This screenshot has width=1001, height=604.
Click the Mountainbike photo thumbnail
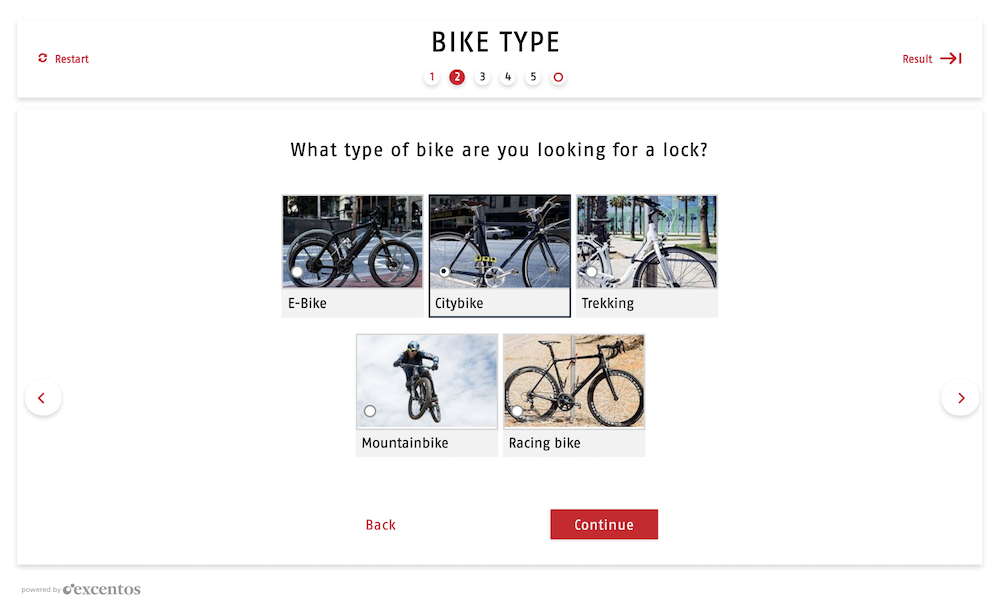(427, 380)
